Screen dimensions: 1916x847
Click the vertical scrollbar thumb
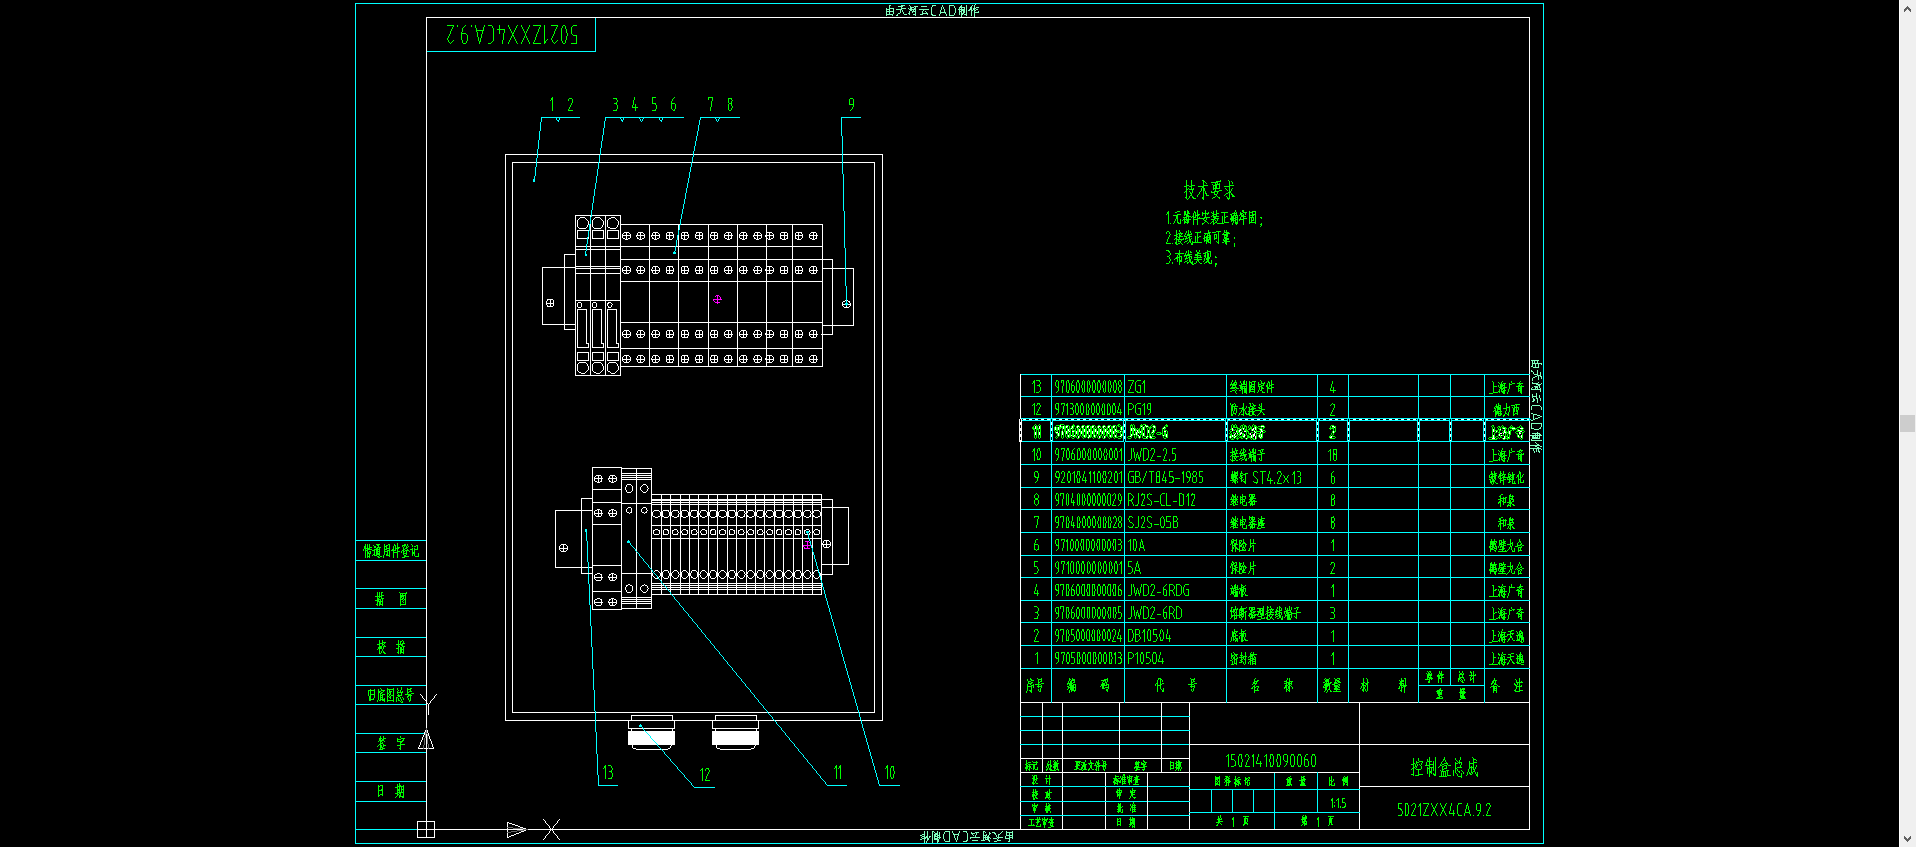coord(1907,423)
